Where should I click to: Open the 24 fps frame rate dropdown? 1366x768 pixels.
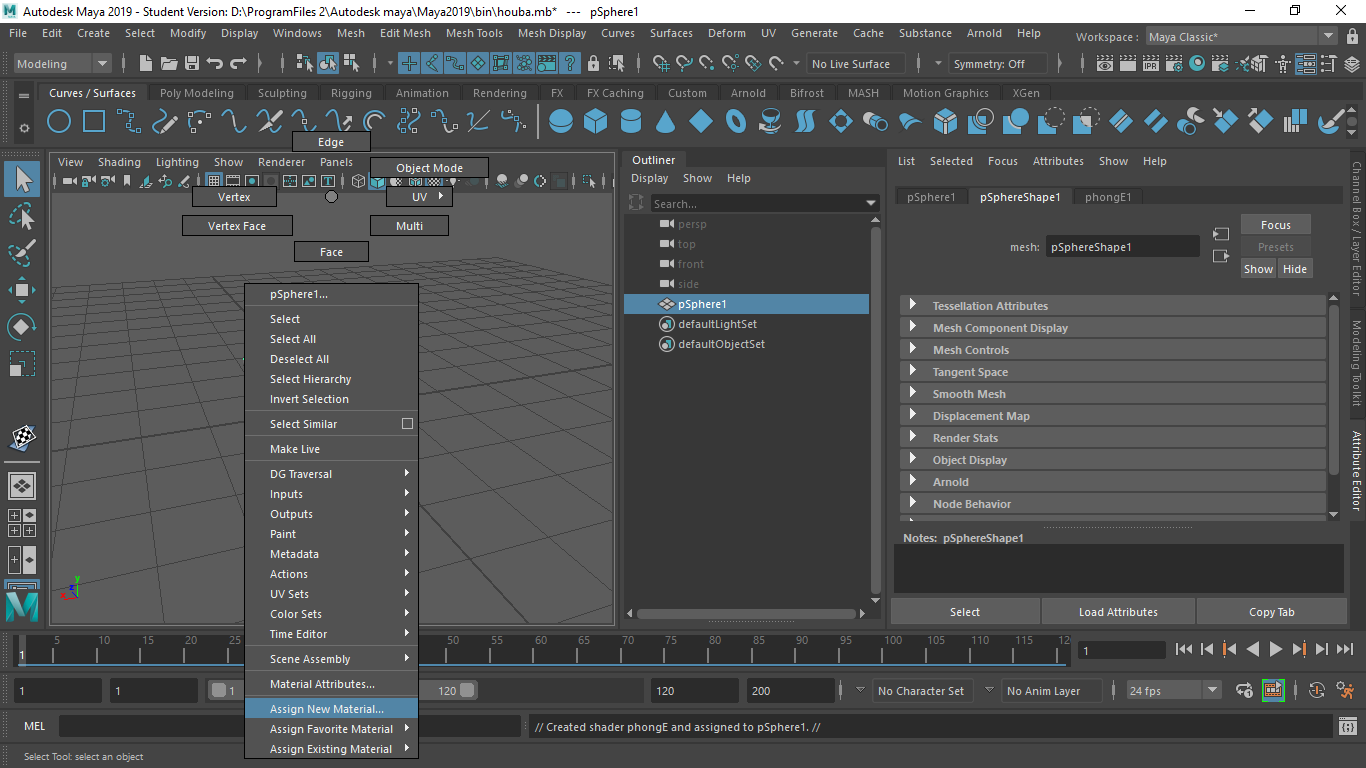[1173, 690]
